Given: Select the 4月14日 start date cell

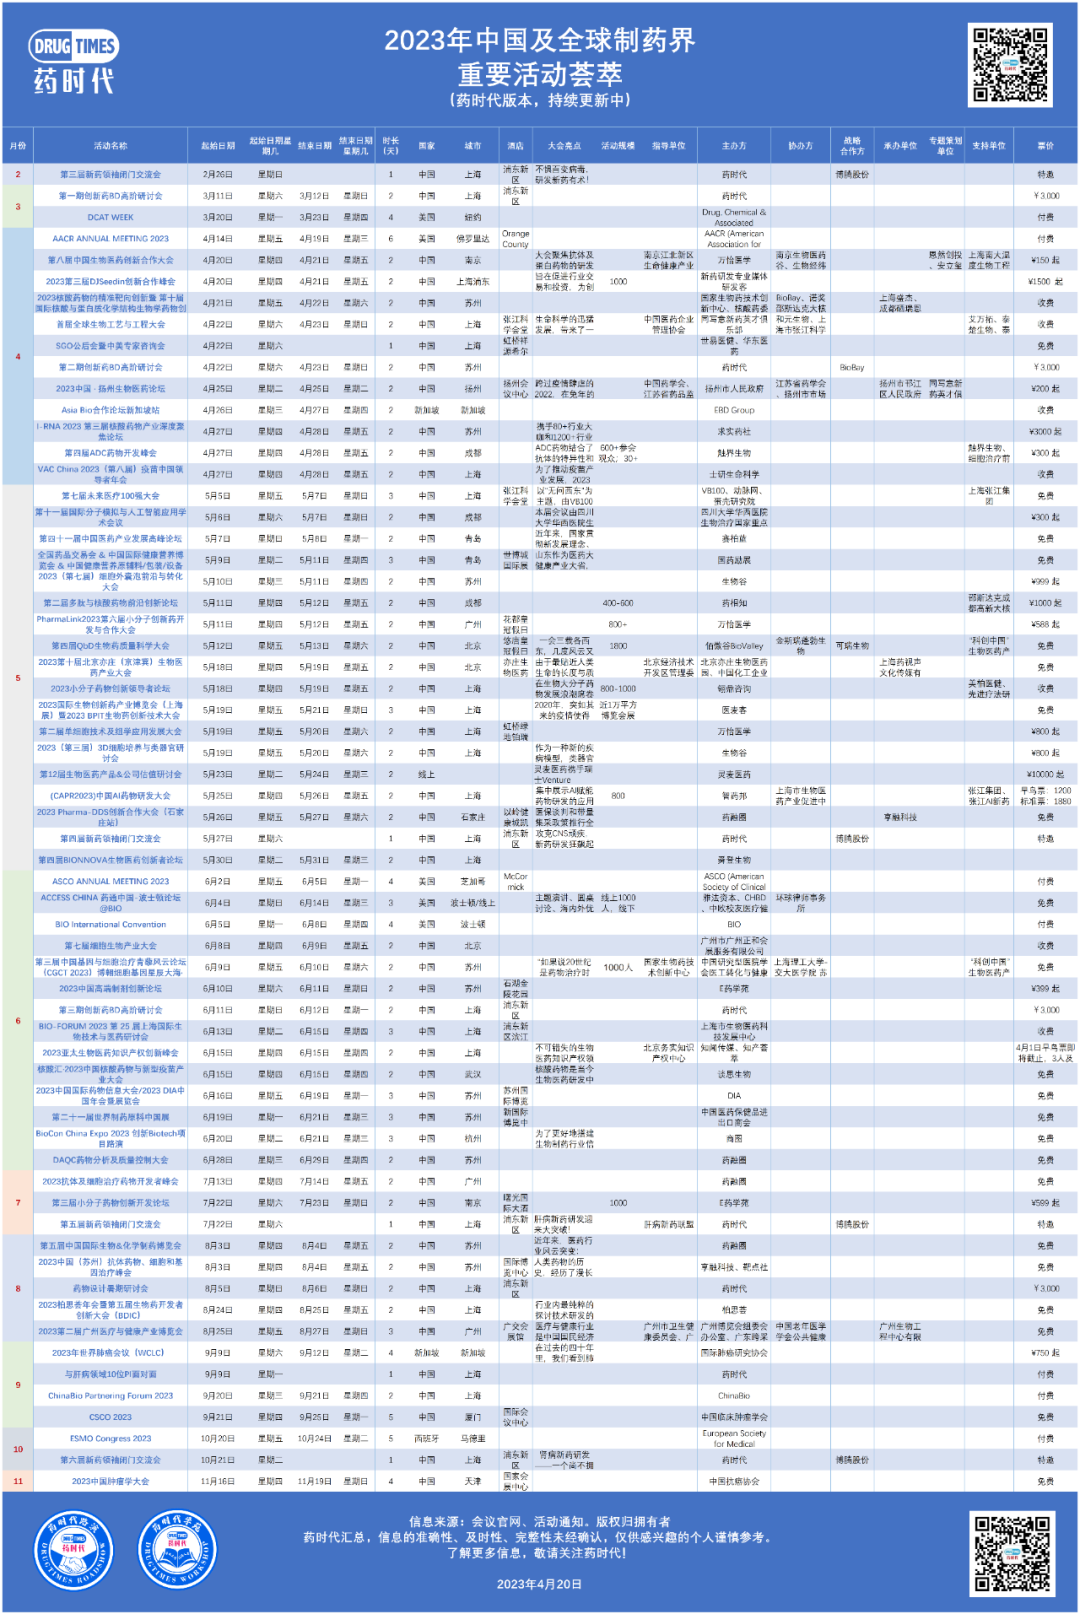Looking at the screenshot, I should tap(217, 239).
